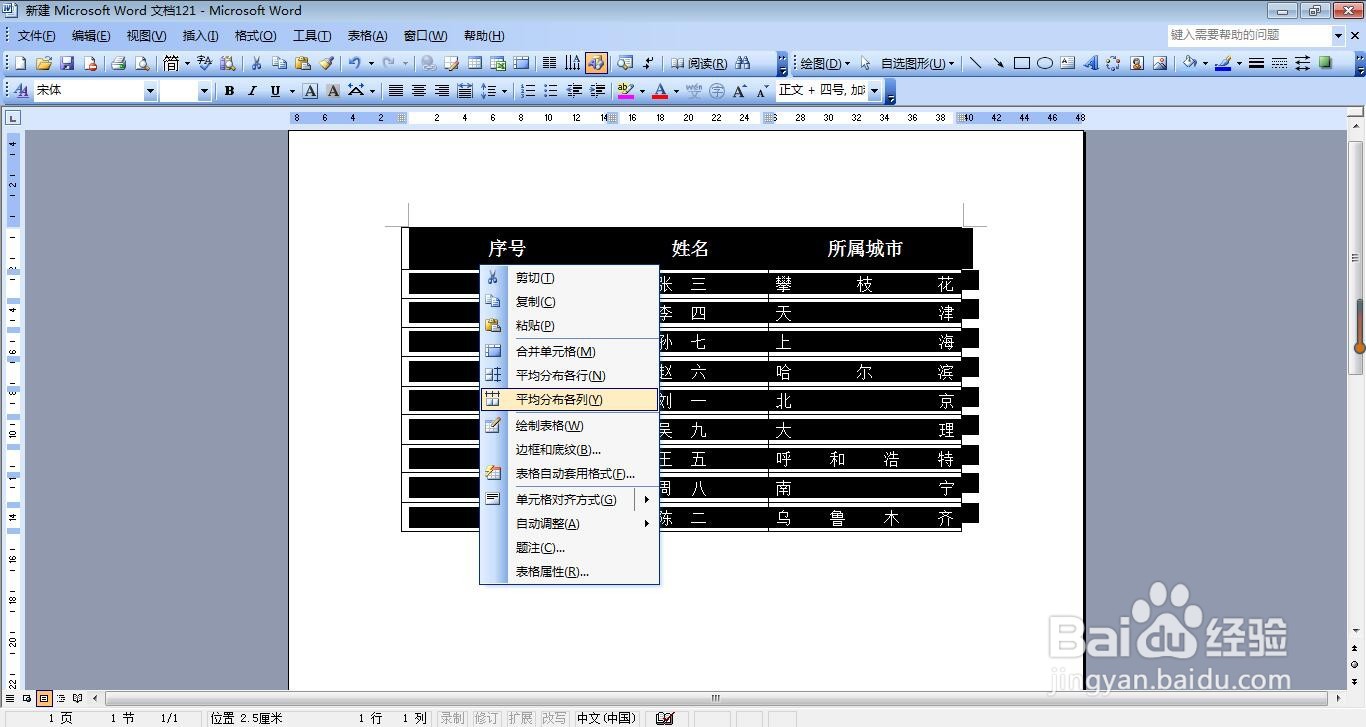Select 平均分布各列 in the context menu

[560, 399]
